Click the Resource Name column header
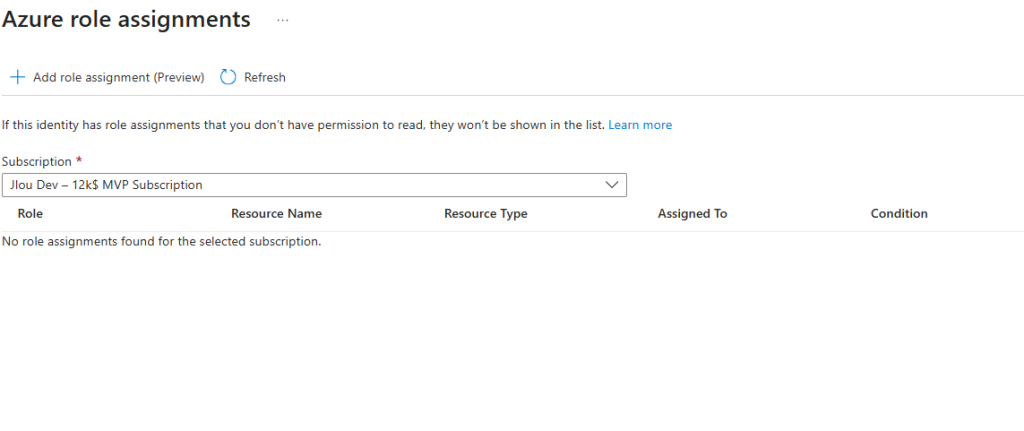The height and width of the screenshot is (431, 1024). point(276,213)
